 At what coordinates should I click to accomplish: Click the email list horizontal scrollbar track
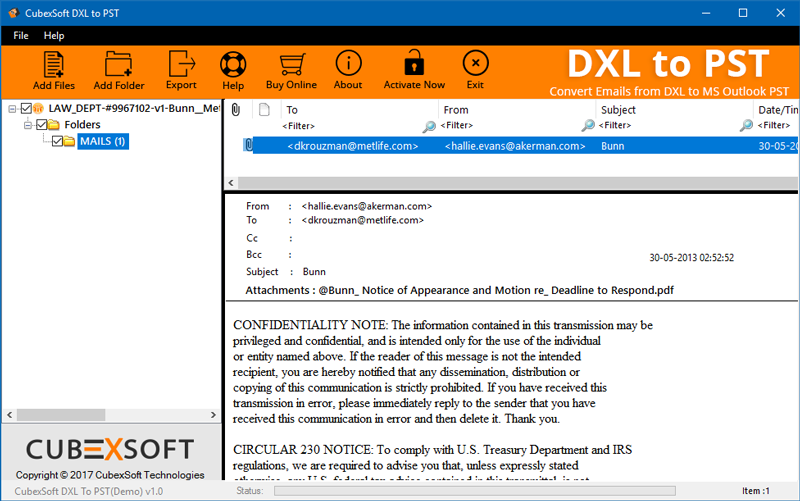pos(517,183)
